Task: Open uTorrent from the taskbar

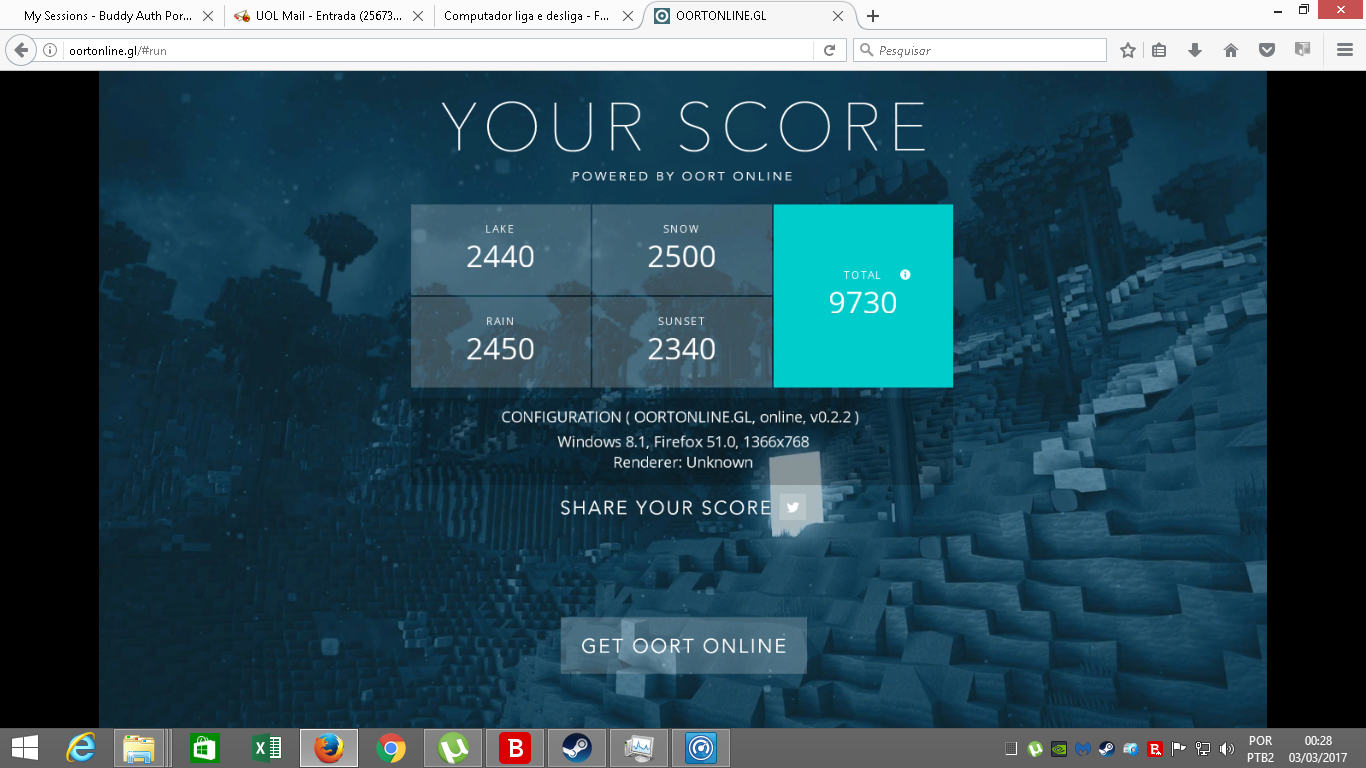Action: (453, 748)
